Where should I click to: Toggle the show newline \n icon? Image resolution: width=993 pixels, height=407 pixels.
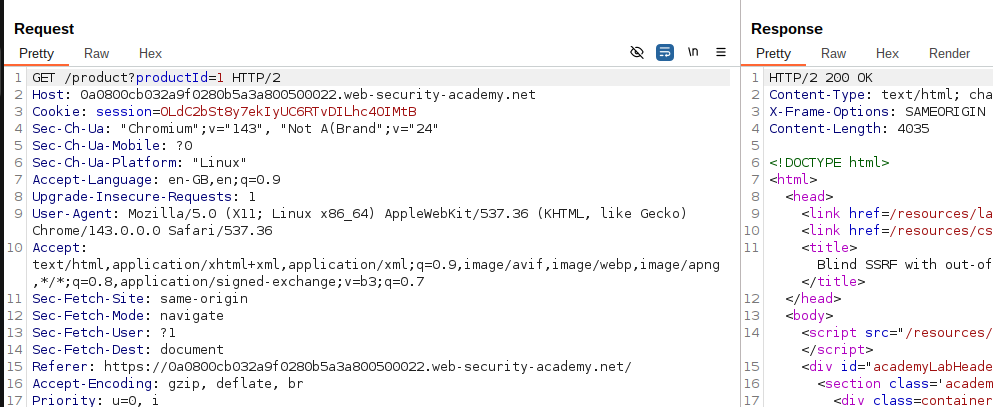click(x=693, y=52)
